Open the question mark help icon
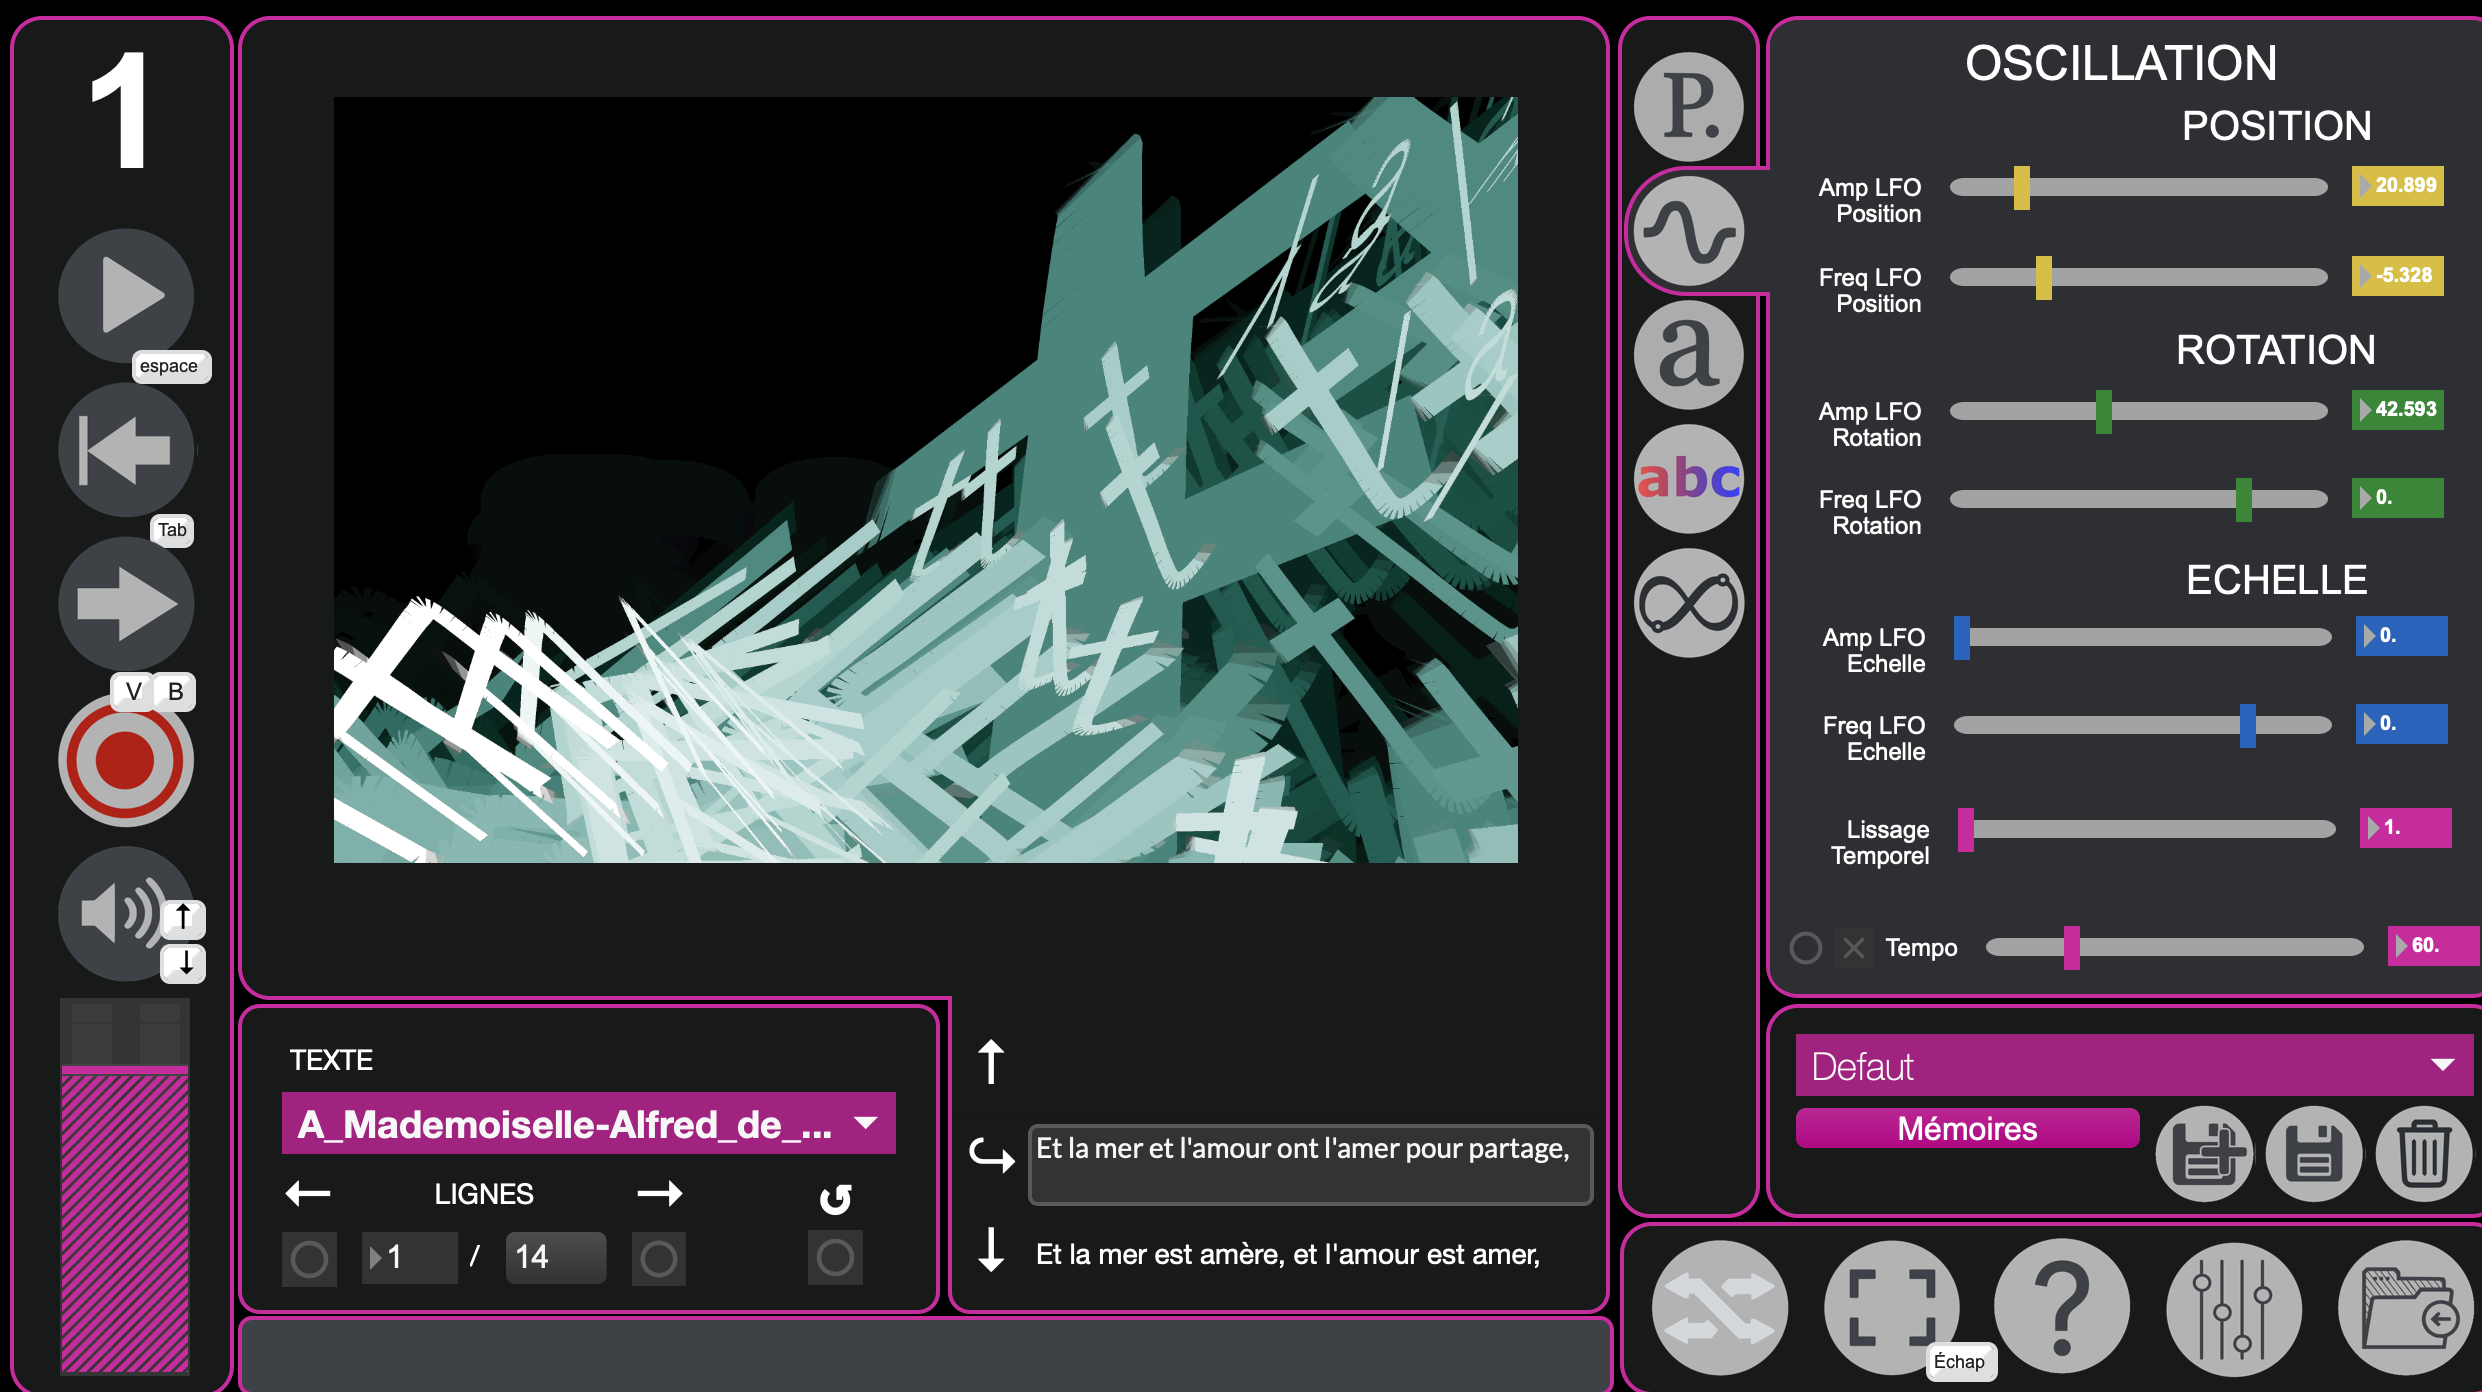The width and height of the screenshot is (2482, 1392). tap(2061, 1307)
